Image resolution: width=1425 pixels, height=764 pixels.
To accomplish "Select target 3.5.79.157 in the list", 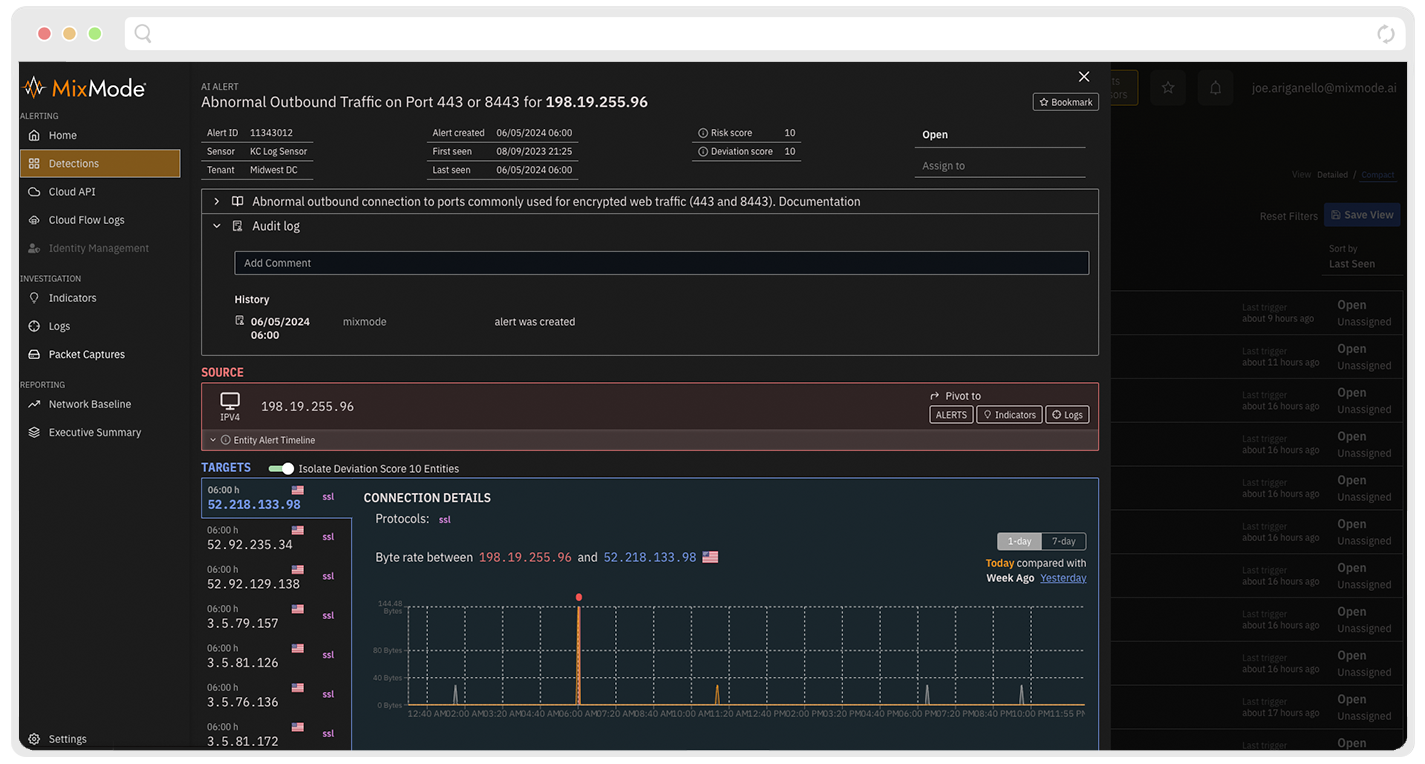I will [x=243, y=623].
